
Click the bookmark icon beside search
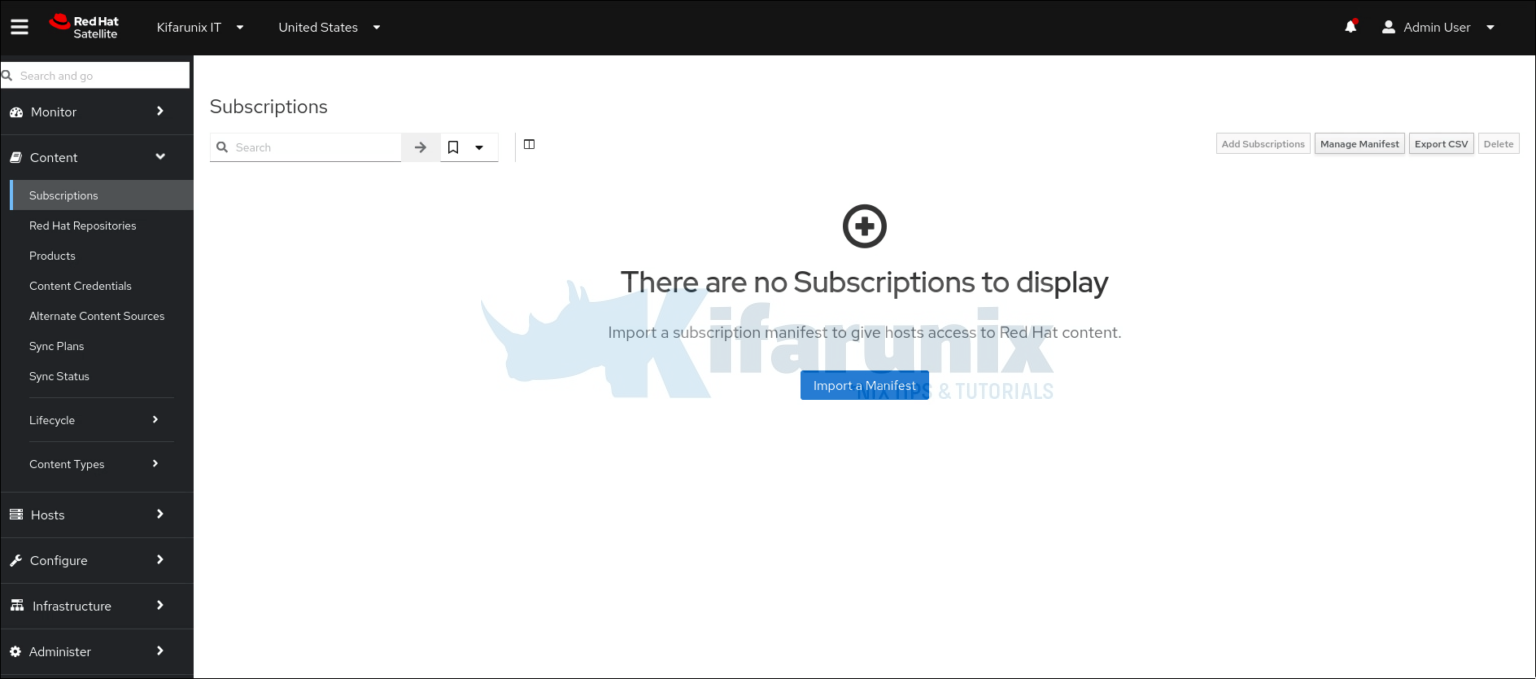click(x=453, y=146)
